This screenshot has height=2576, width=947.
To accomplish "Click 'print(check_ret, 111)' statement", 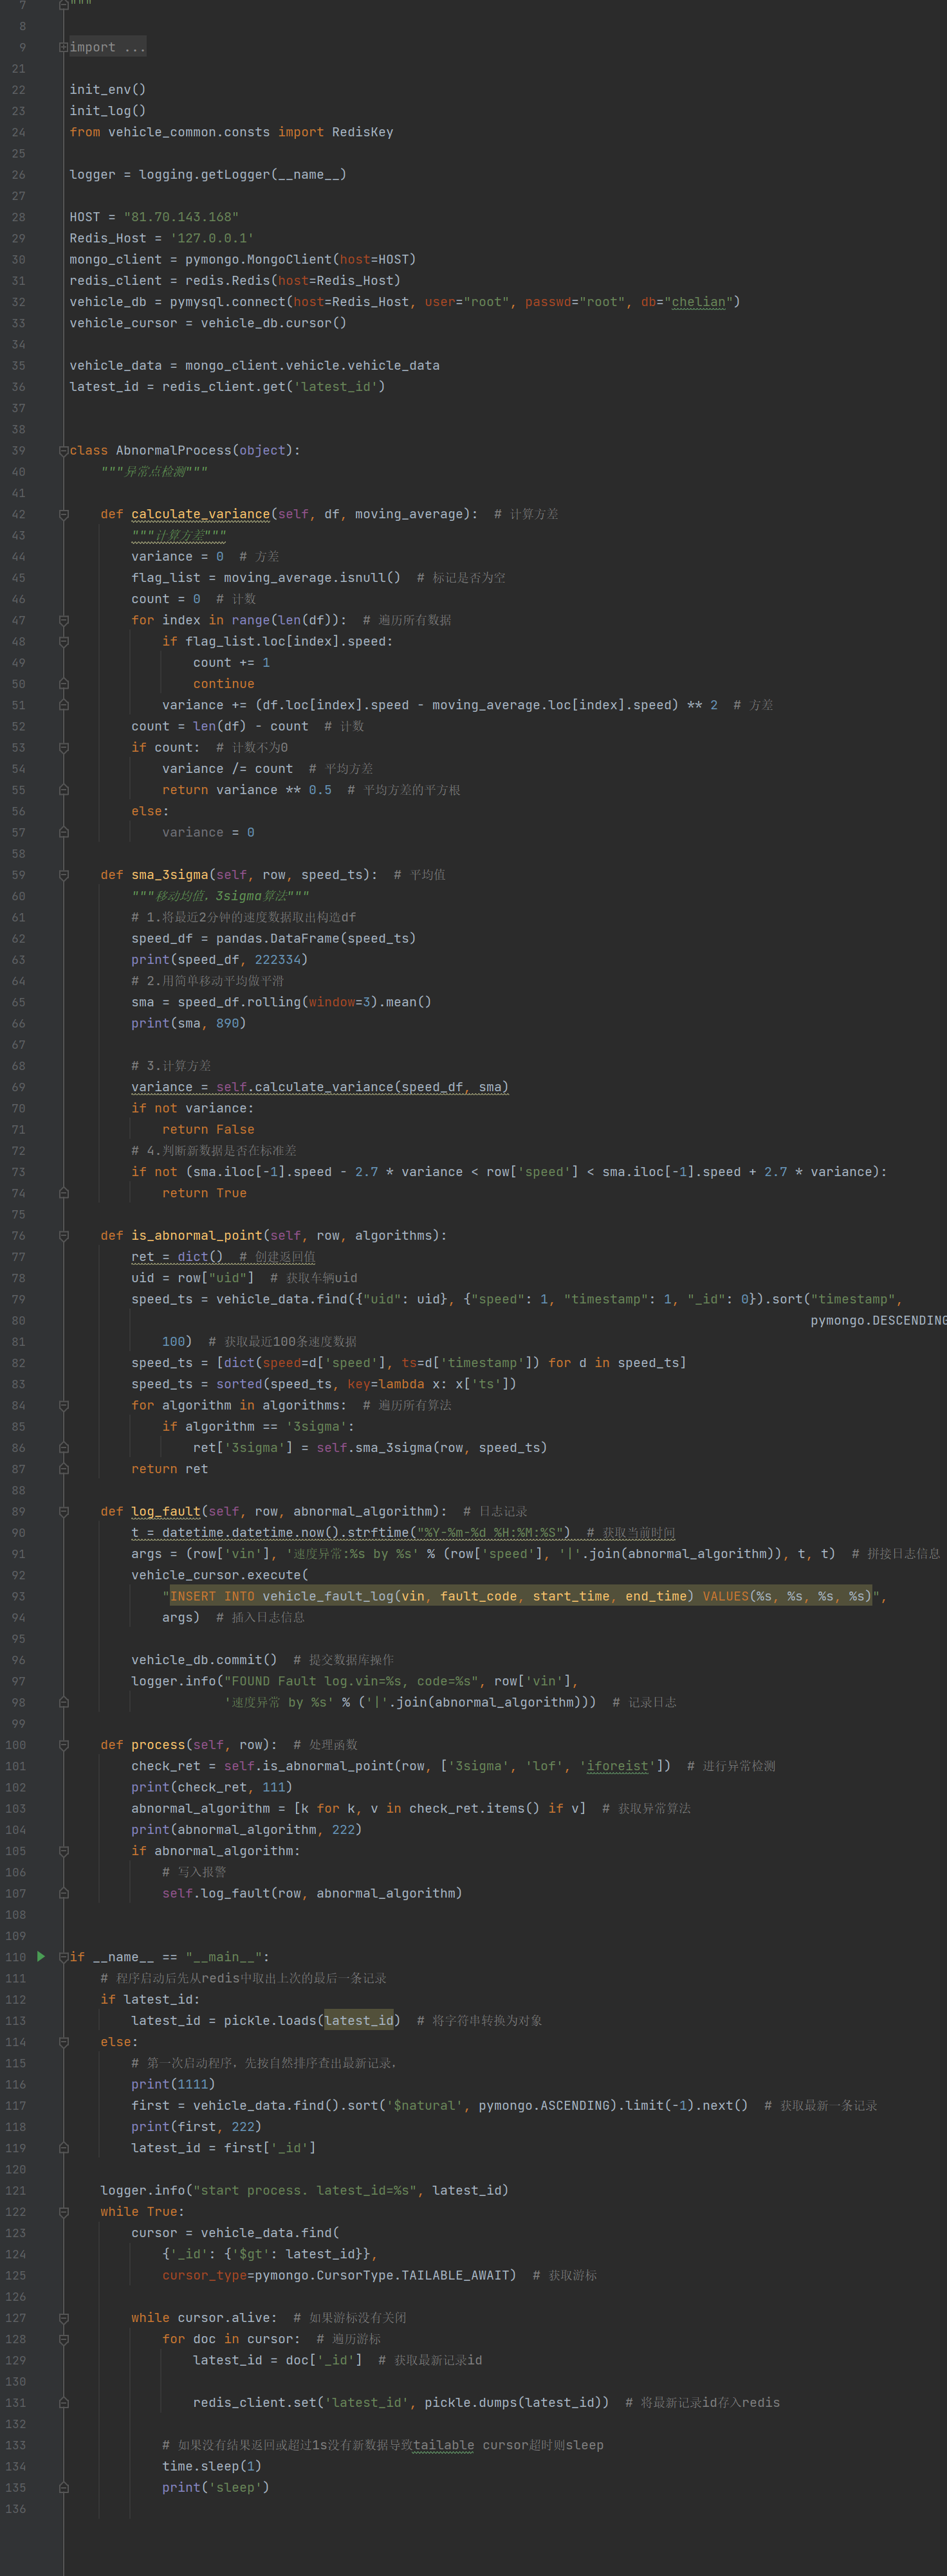I will click(x=212, y=1788).
